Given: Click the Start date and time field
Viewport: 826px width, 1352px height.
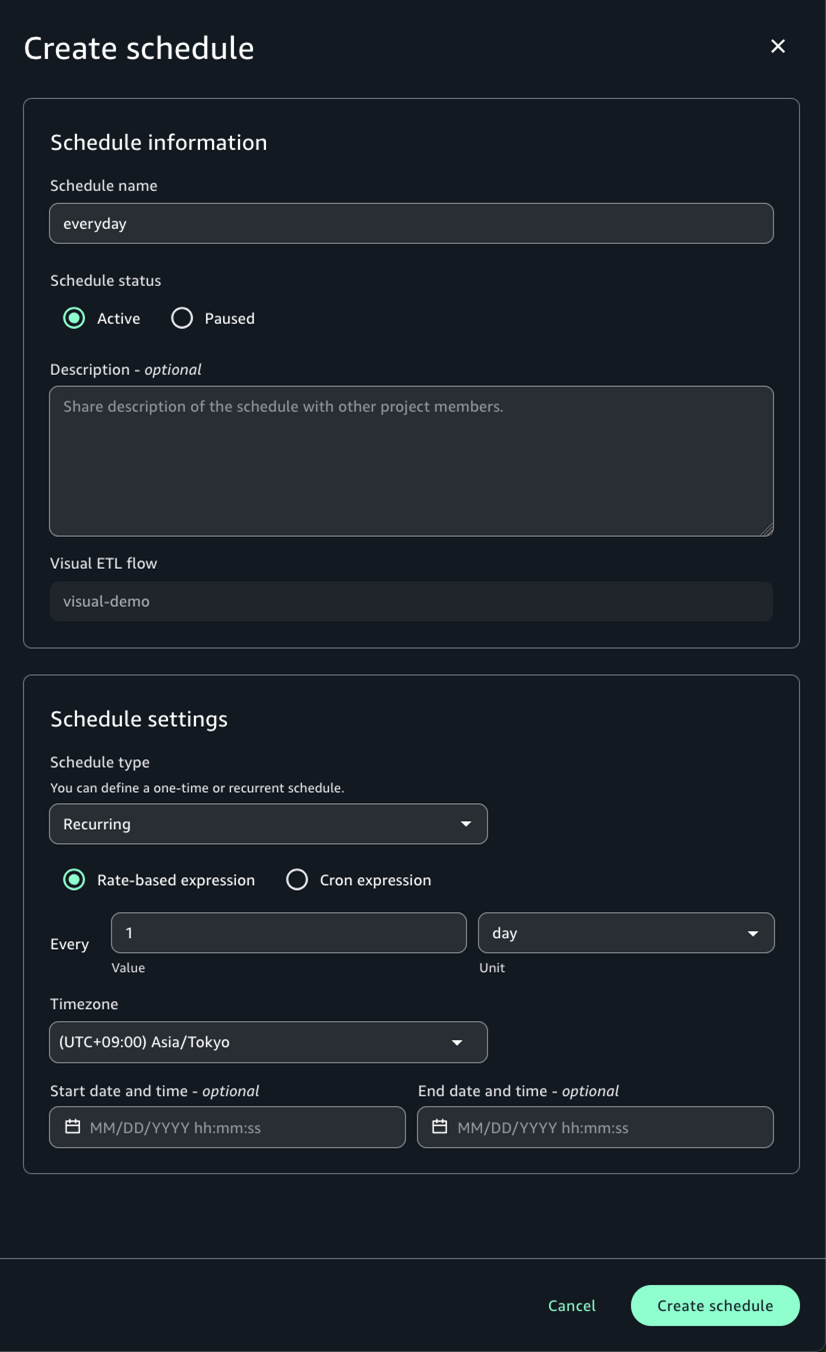Looking at the screenshot, I should point(240,1127).
